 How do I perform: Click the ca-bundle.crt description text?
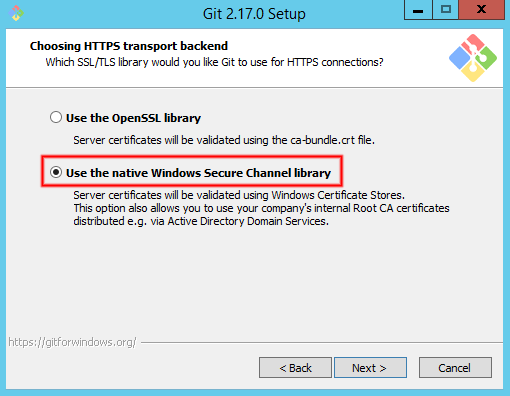(224, 140)
